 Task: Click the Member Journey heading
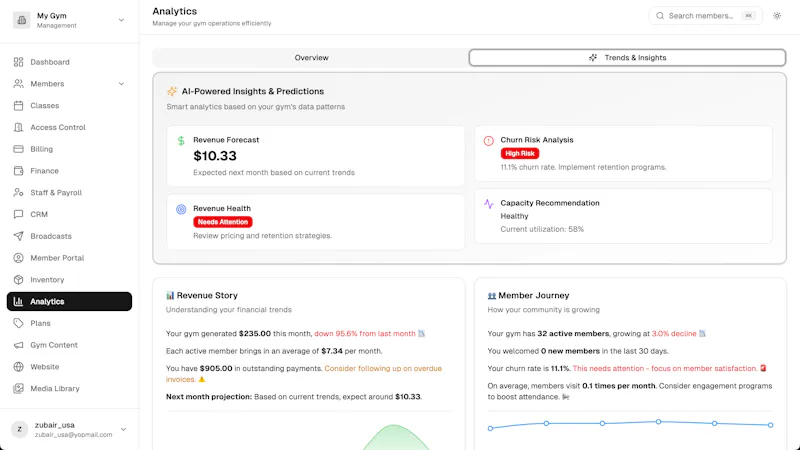tap(534, 295)
